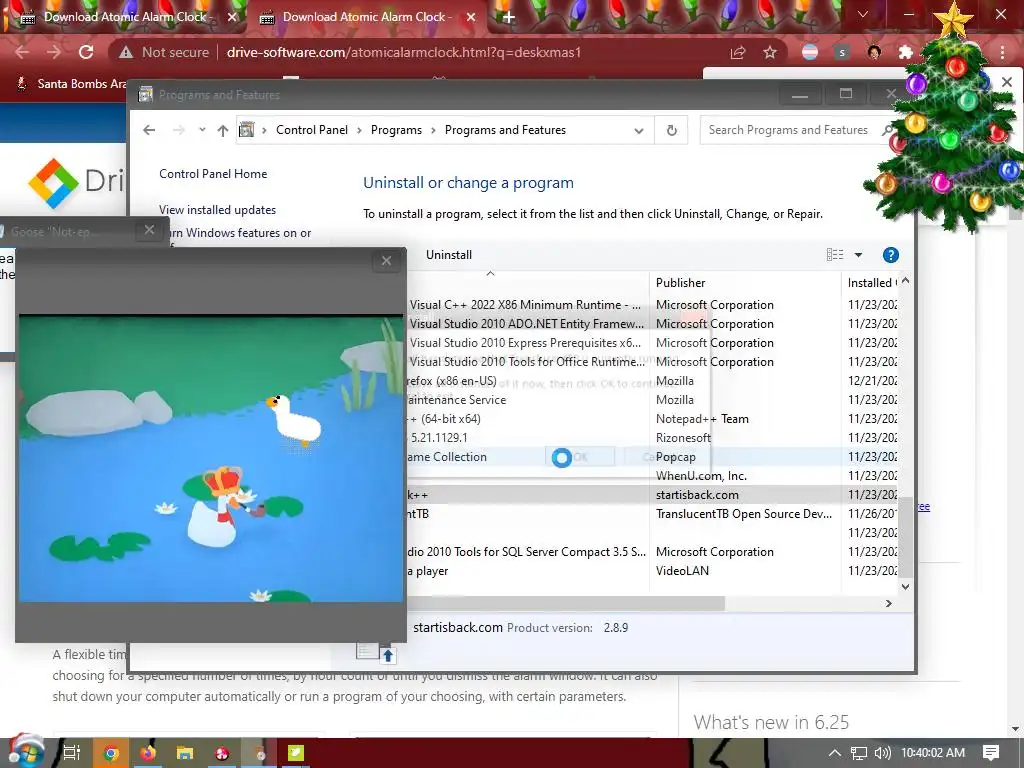Bookmark this page with the star icon
The width and height of the screenshot is (1024, 768).
point(770,52)
